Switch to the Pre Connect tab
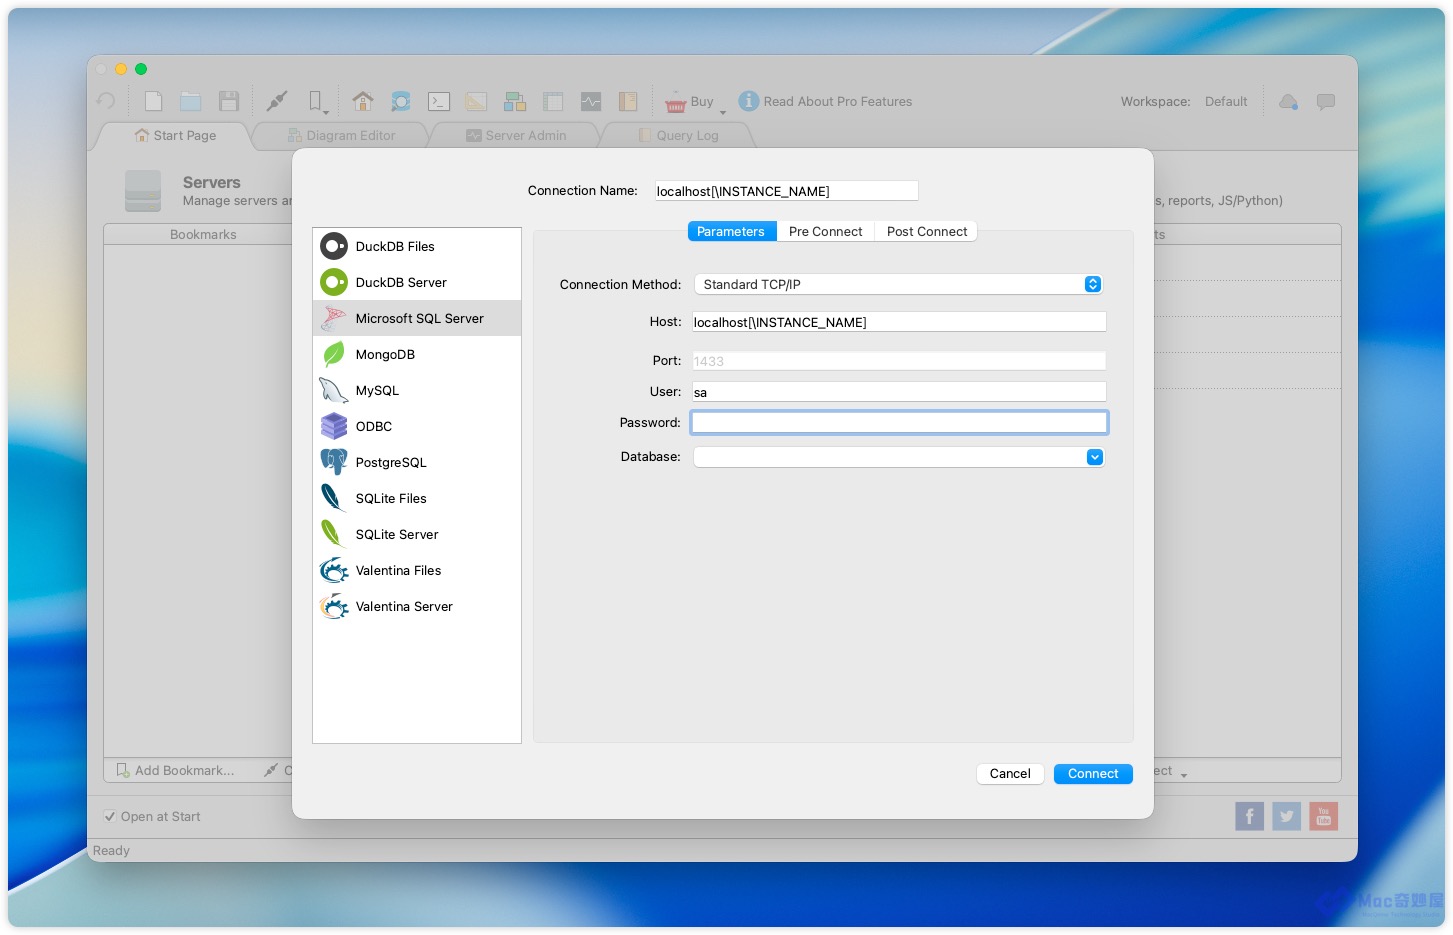 click(x=825, y=231)
